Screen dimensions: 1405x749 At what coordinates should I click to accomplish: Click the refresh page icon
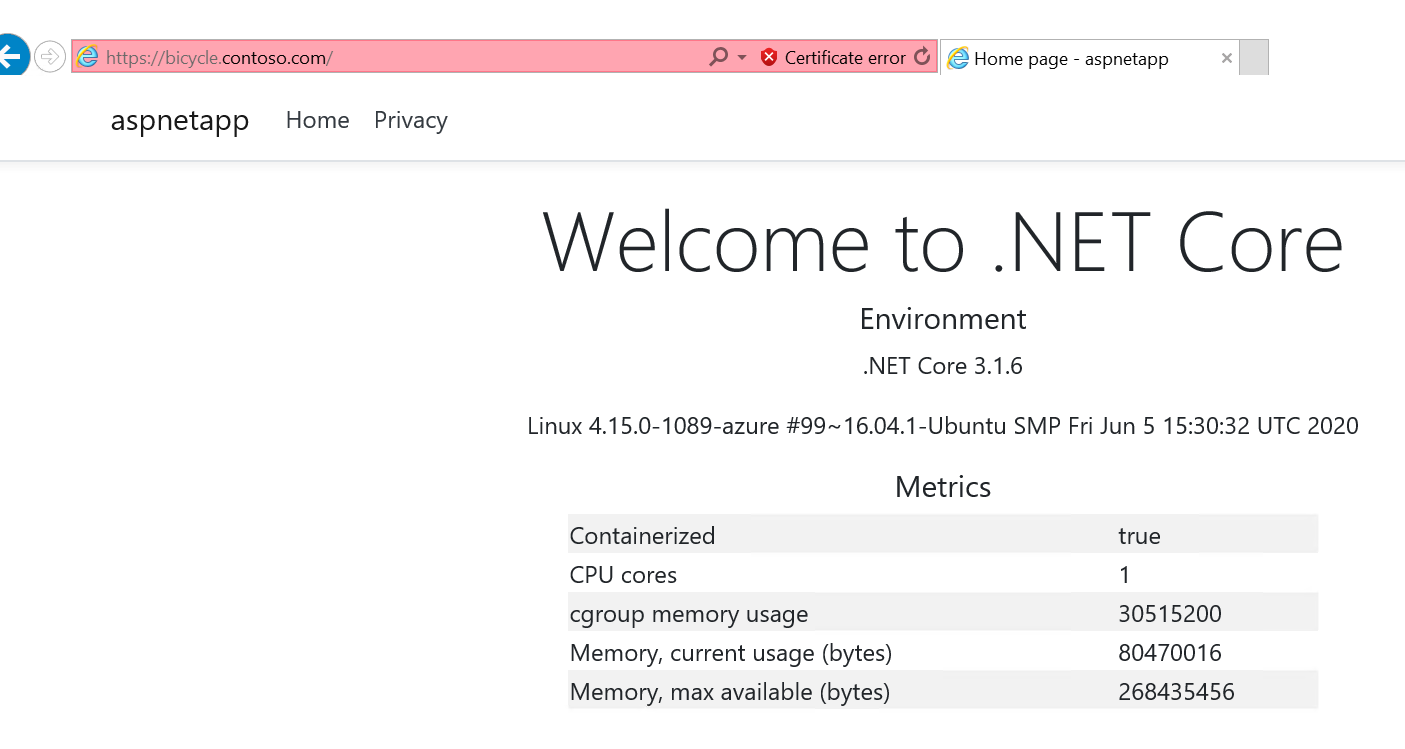point(920,57)
